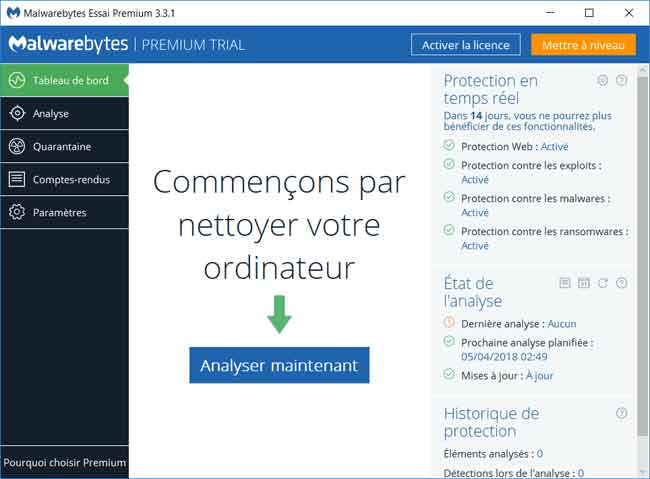
Task: Open real-time protection settings gear icon
Action: [602, 80]
